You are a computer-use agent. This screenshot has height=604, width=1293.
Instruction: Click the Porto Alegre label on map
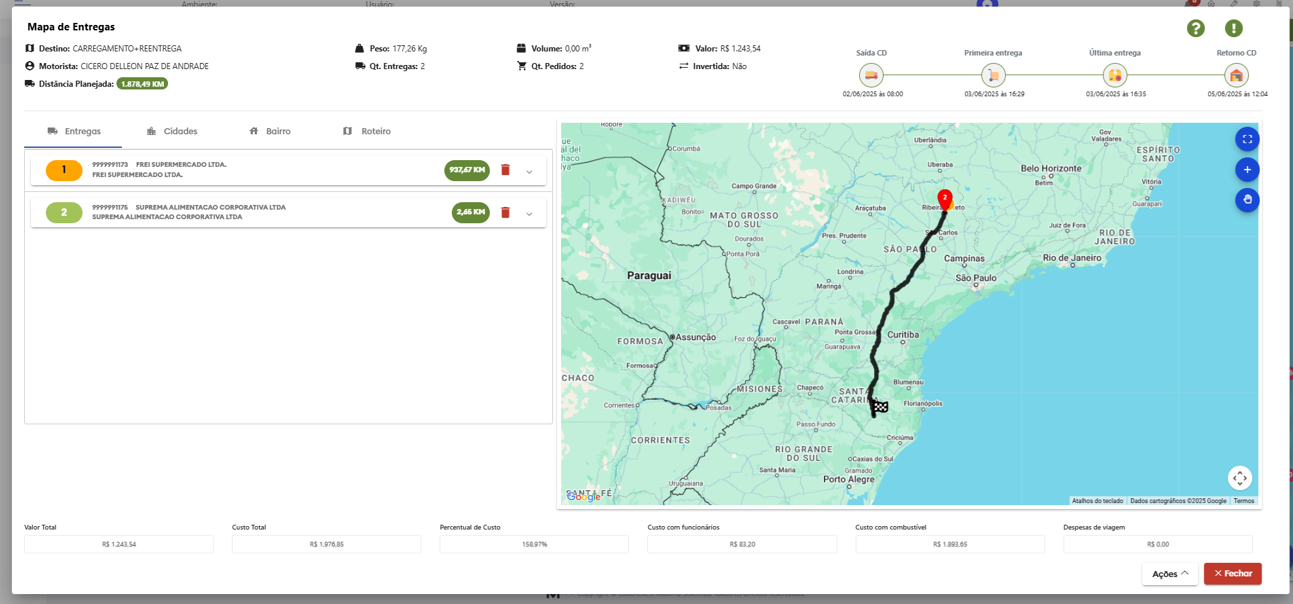(848, 479)
